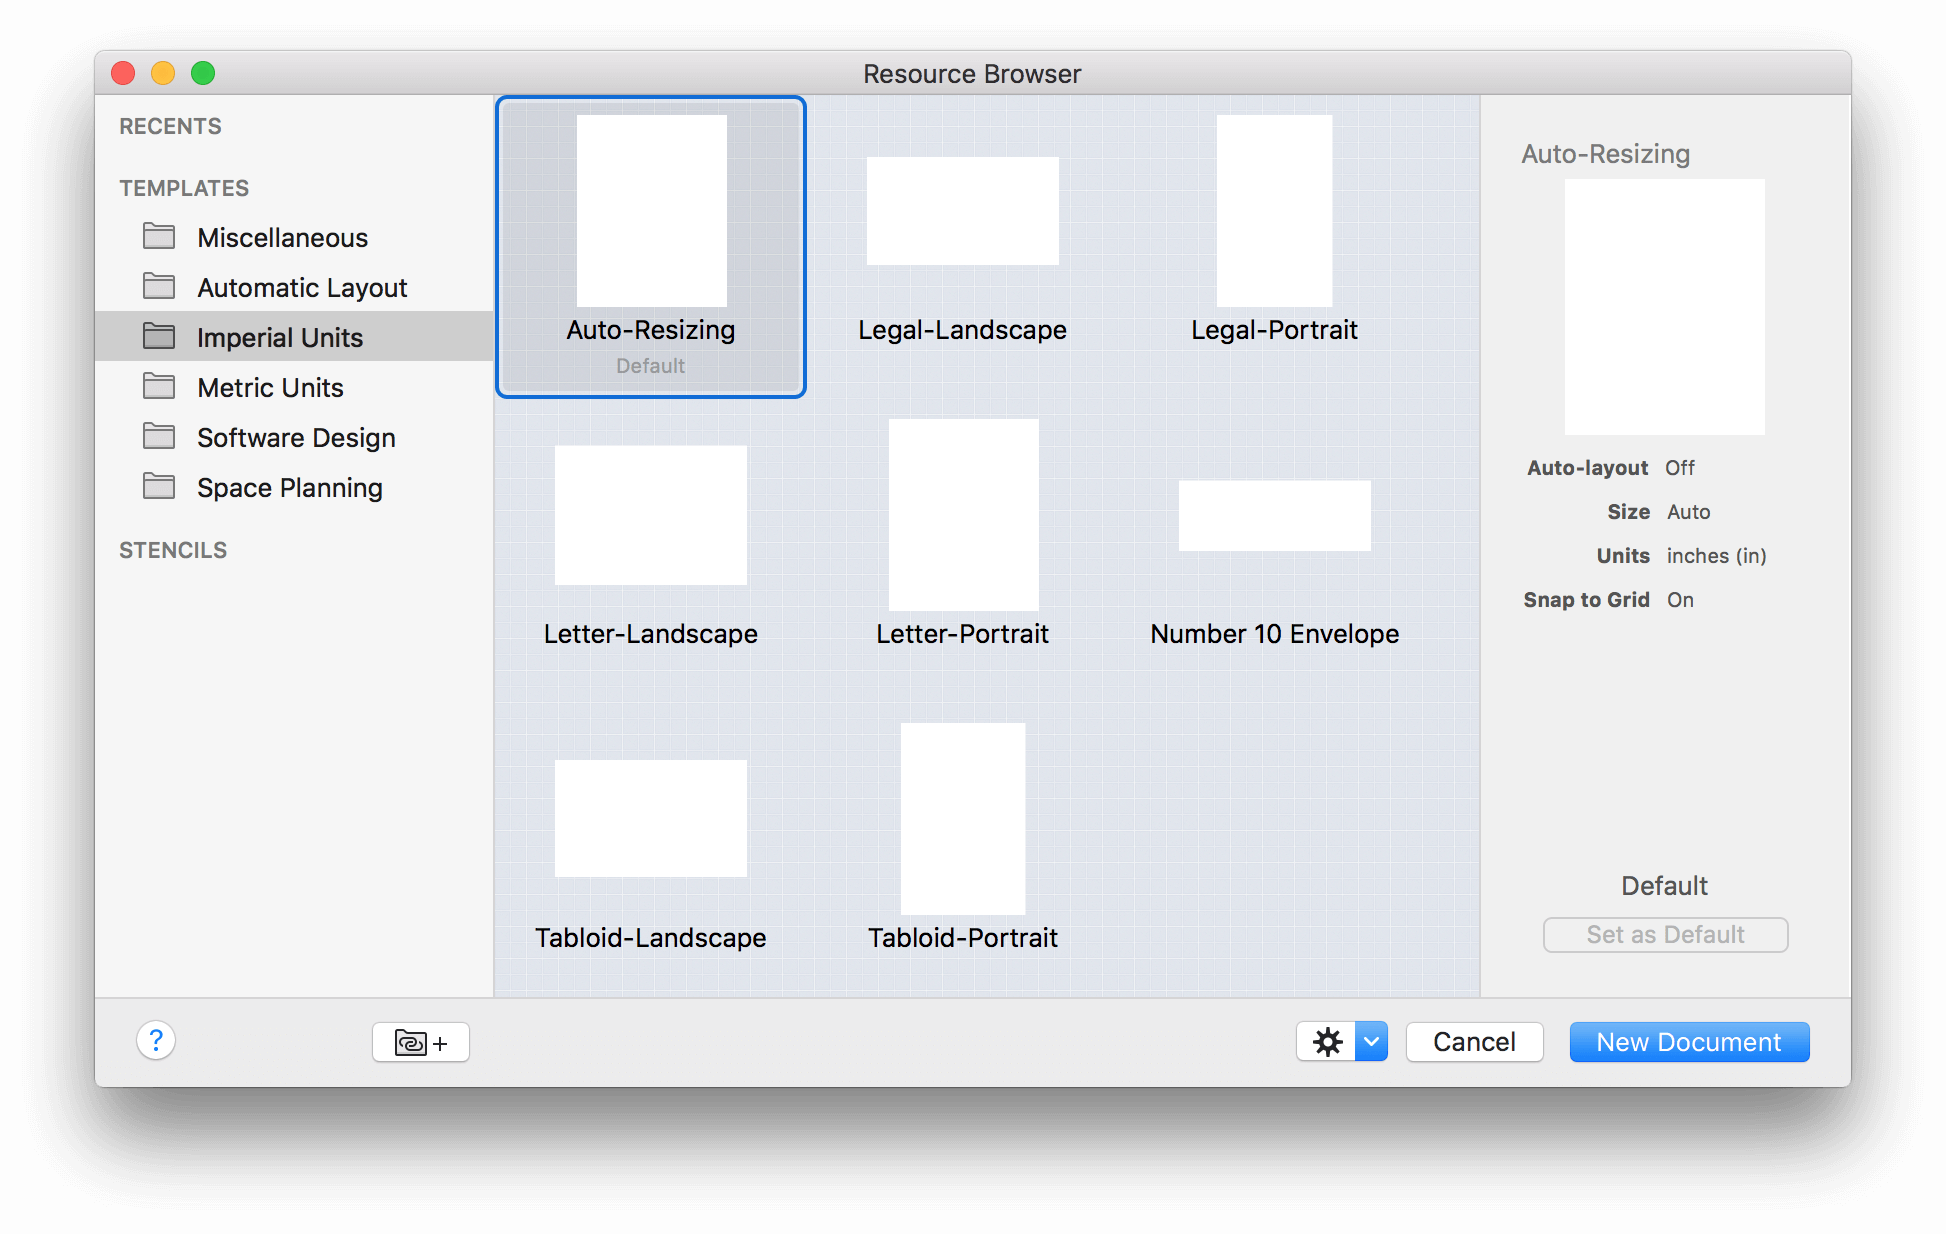Click the gear settings icon

[x=1328, y=1040]
